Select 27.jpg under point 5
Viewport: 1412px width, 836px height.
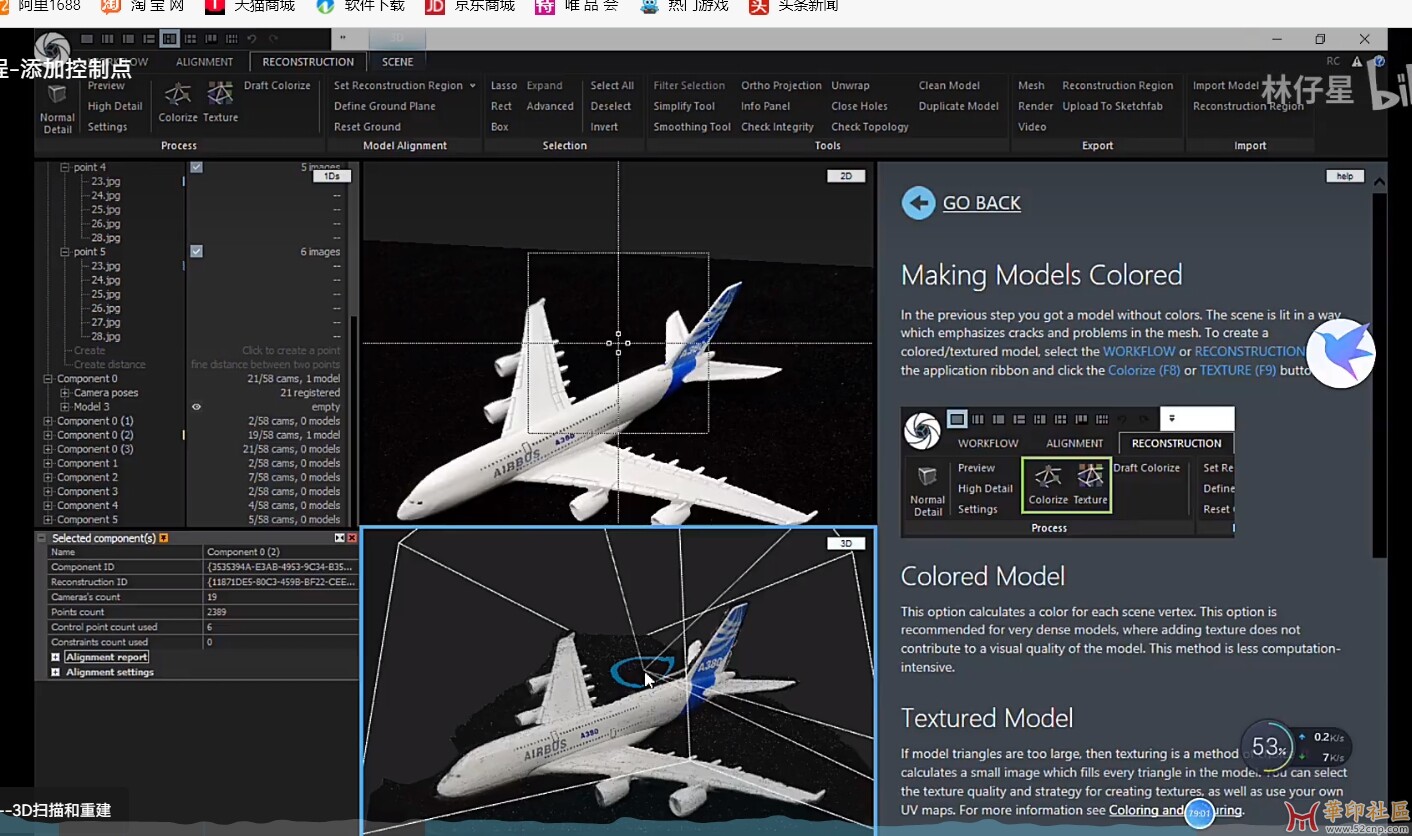pos(105,322)
